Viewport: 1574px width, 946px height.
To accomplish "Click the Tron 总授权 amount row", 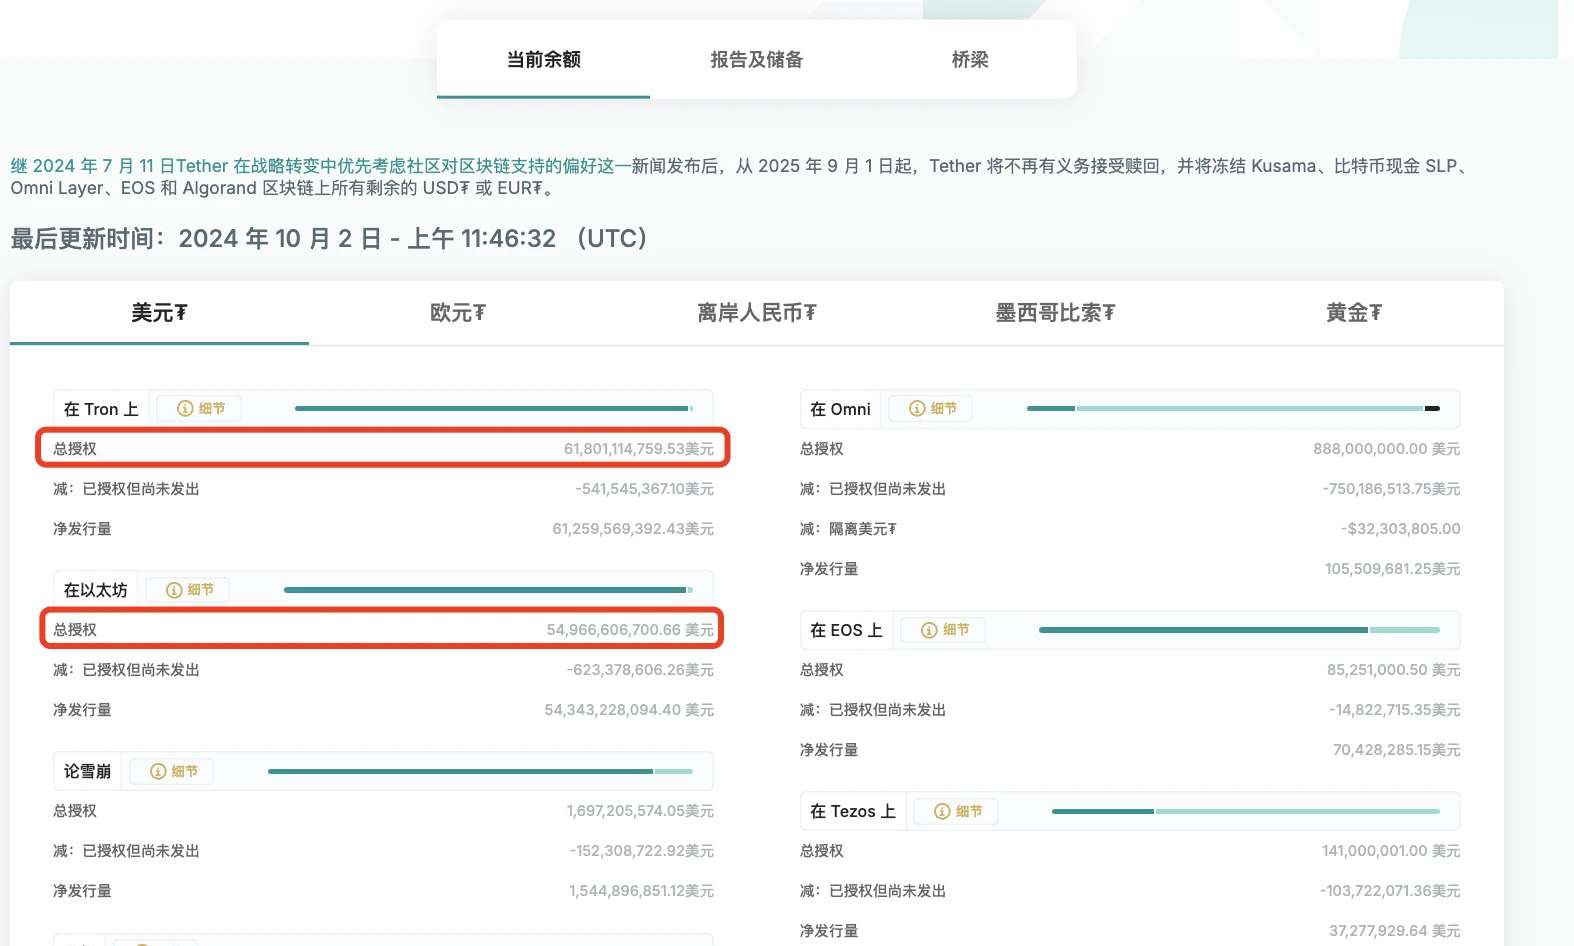I will click(x=383, y=448).
